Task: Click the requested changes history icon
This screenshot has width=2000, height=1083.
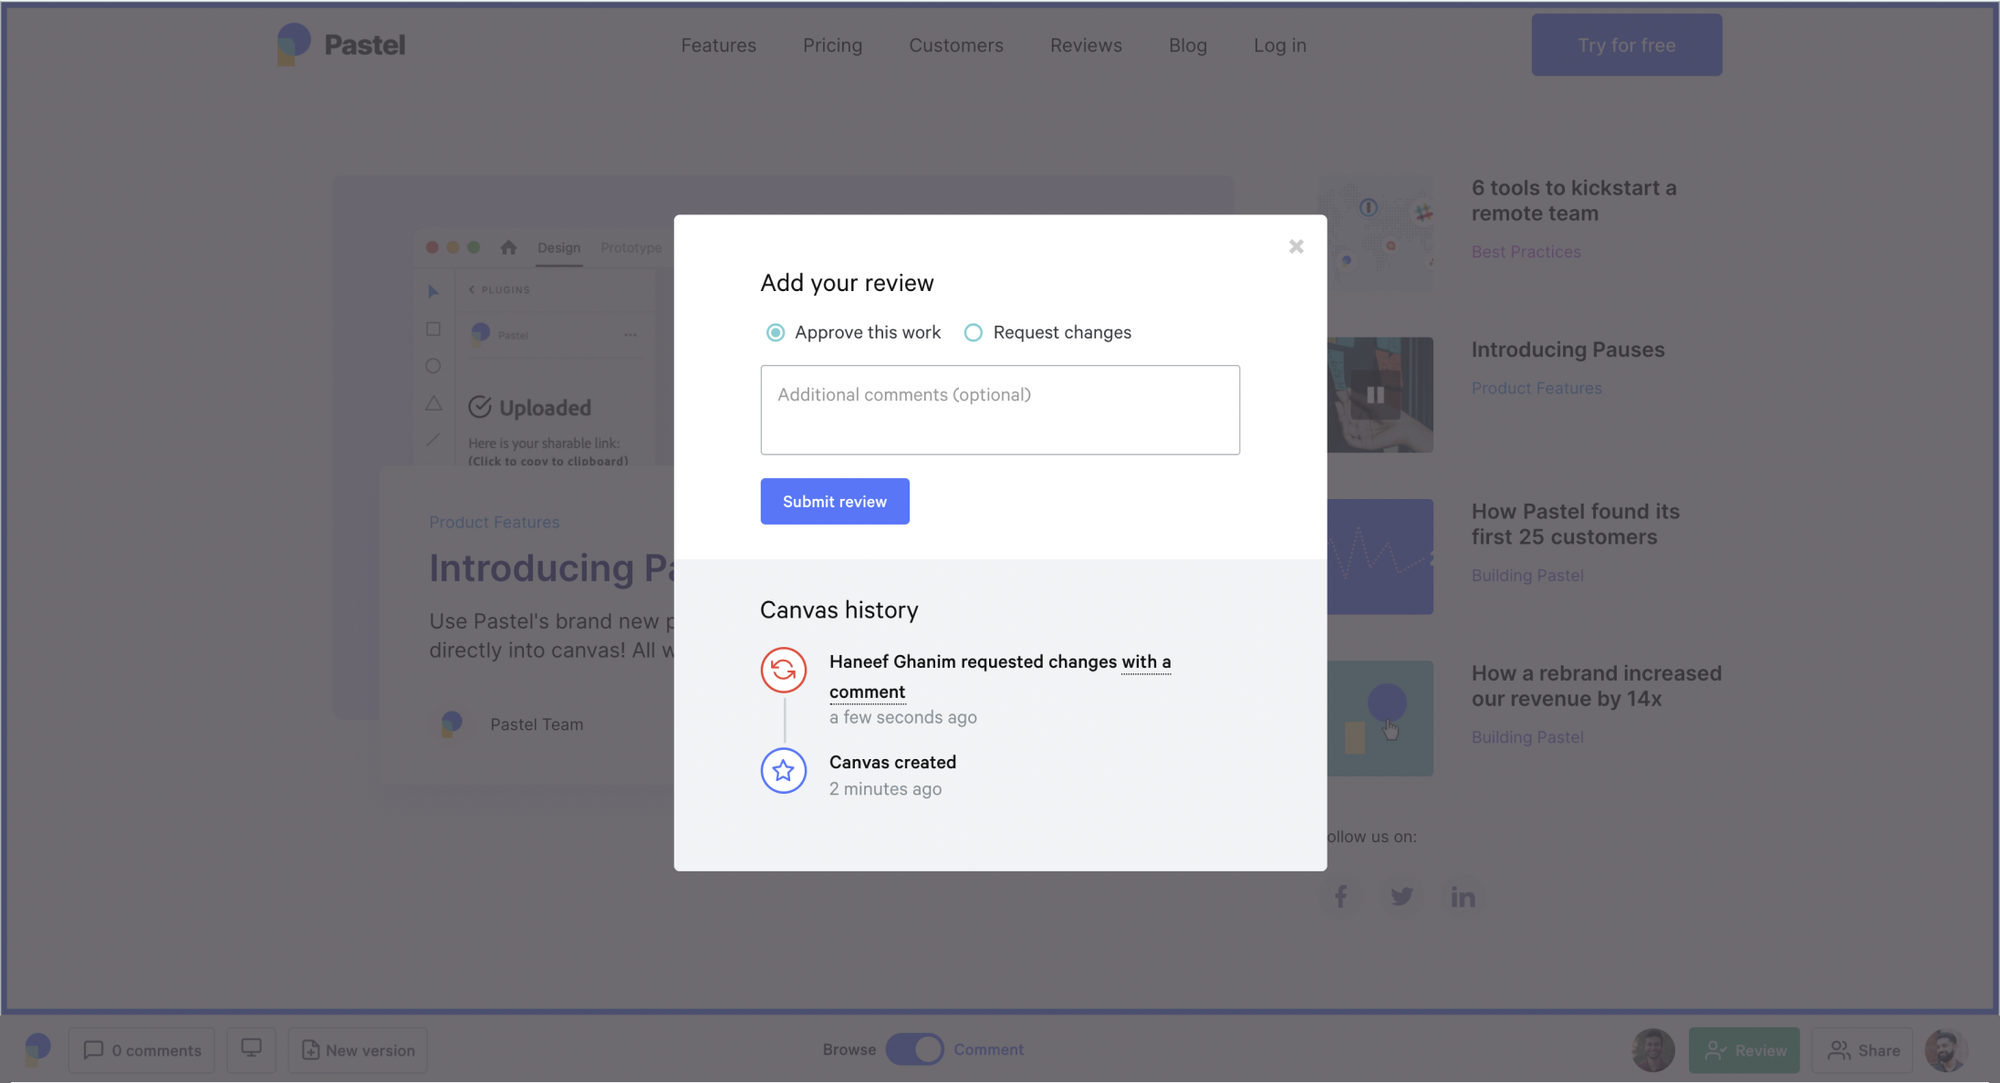Action: 784,670
